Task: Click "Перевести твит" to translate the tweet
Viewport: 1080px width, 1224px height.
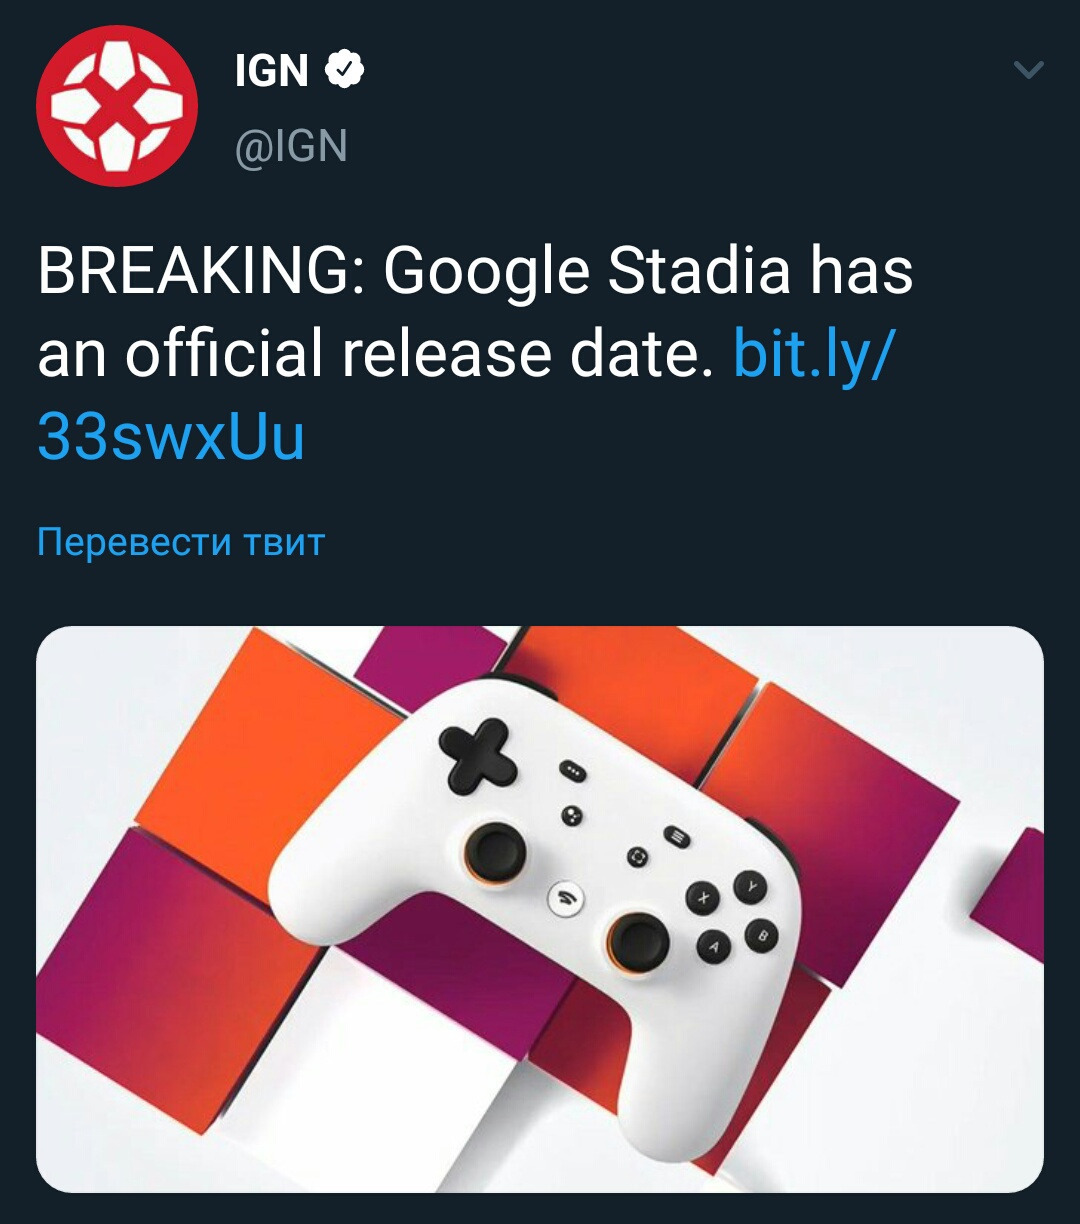Action: [181, 542]
